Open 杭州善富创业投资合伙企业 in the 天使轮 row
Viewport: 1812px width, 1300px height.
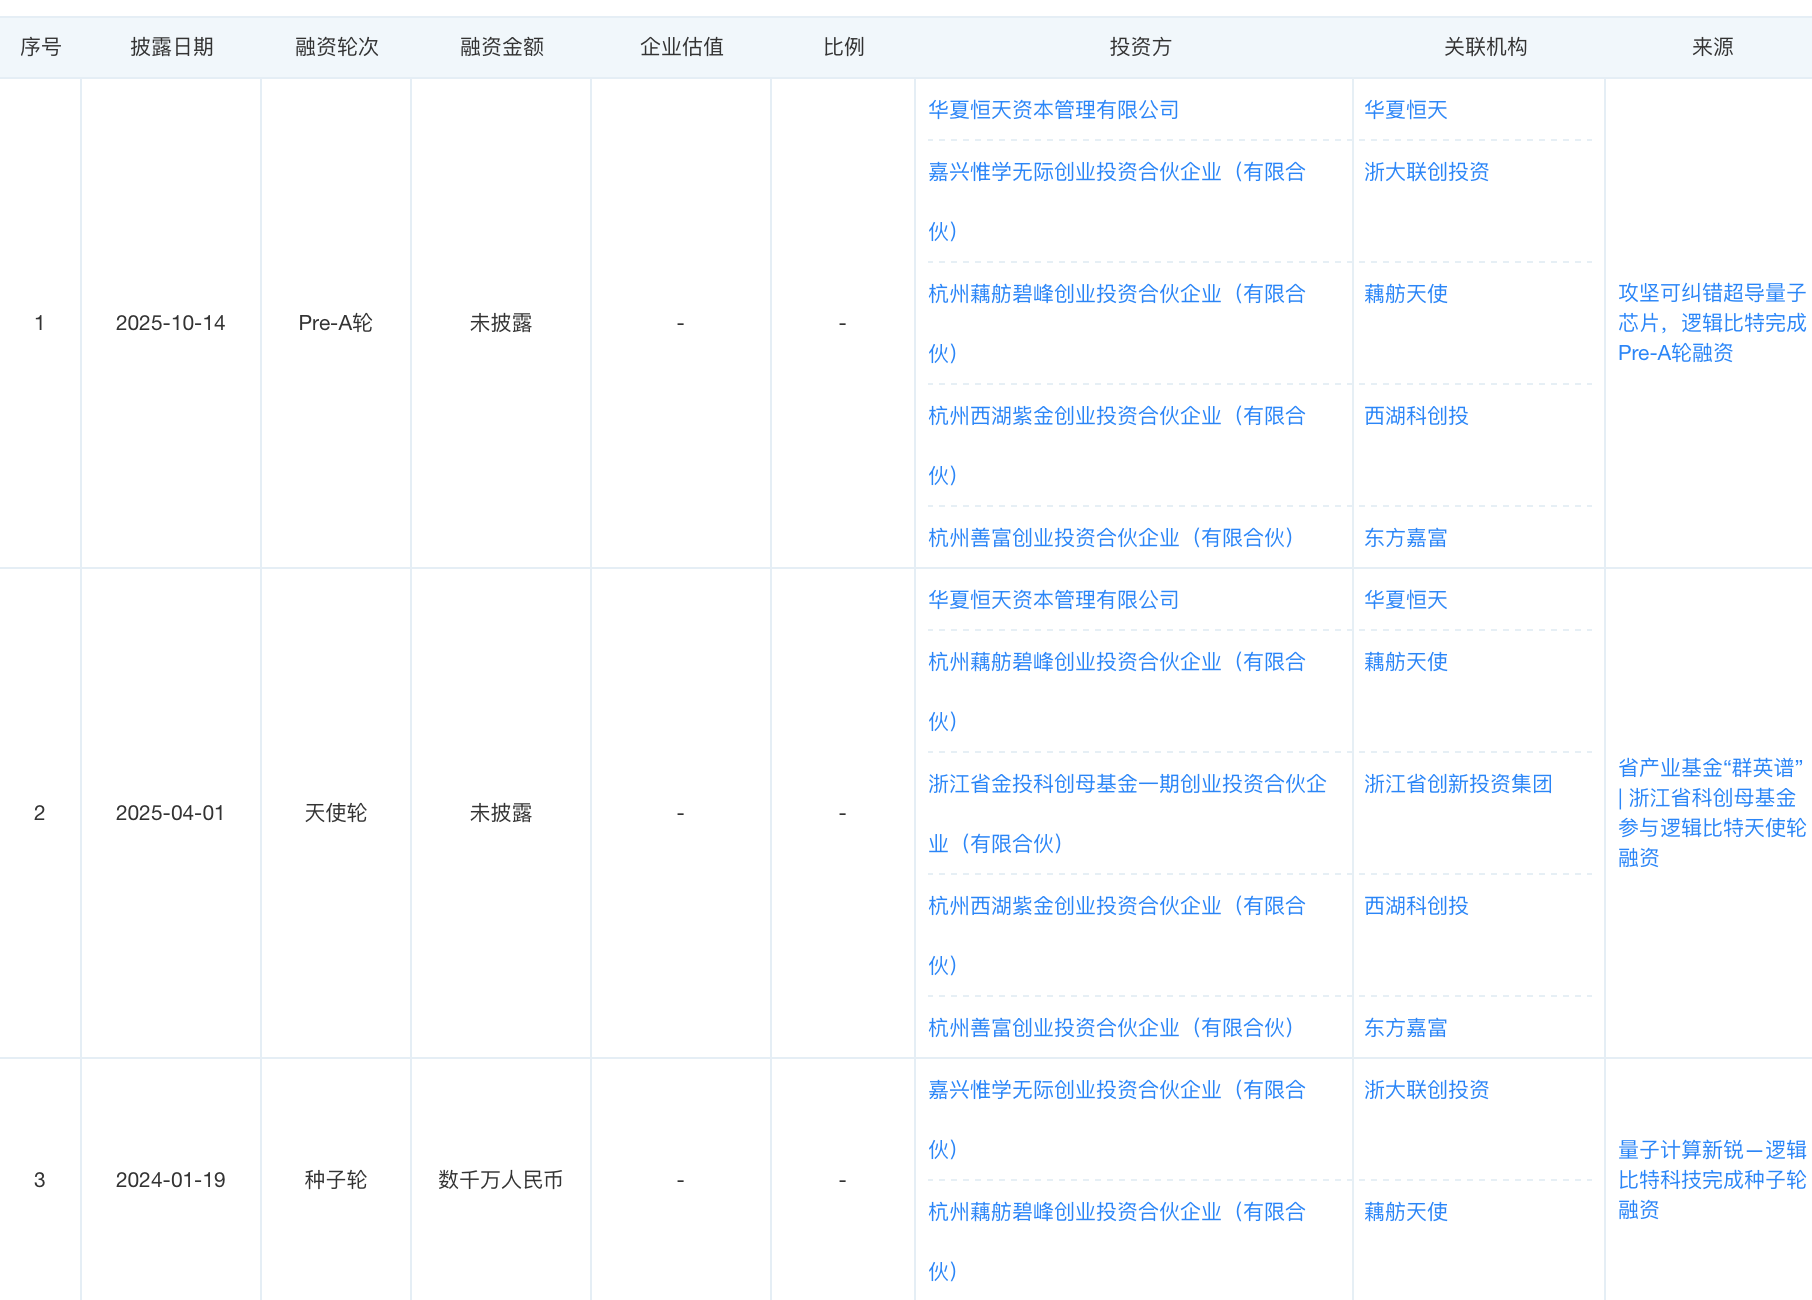[x=1110, y=1028]
